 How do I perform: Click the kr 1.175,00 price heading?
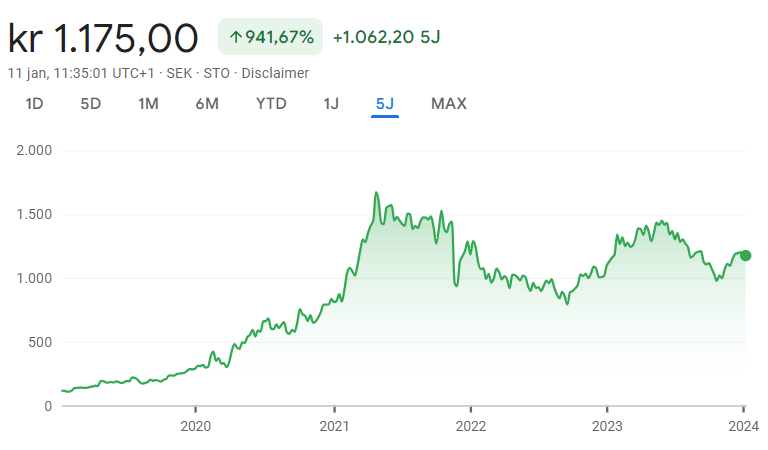[103, 38]
